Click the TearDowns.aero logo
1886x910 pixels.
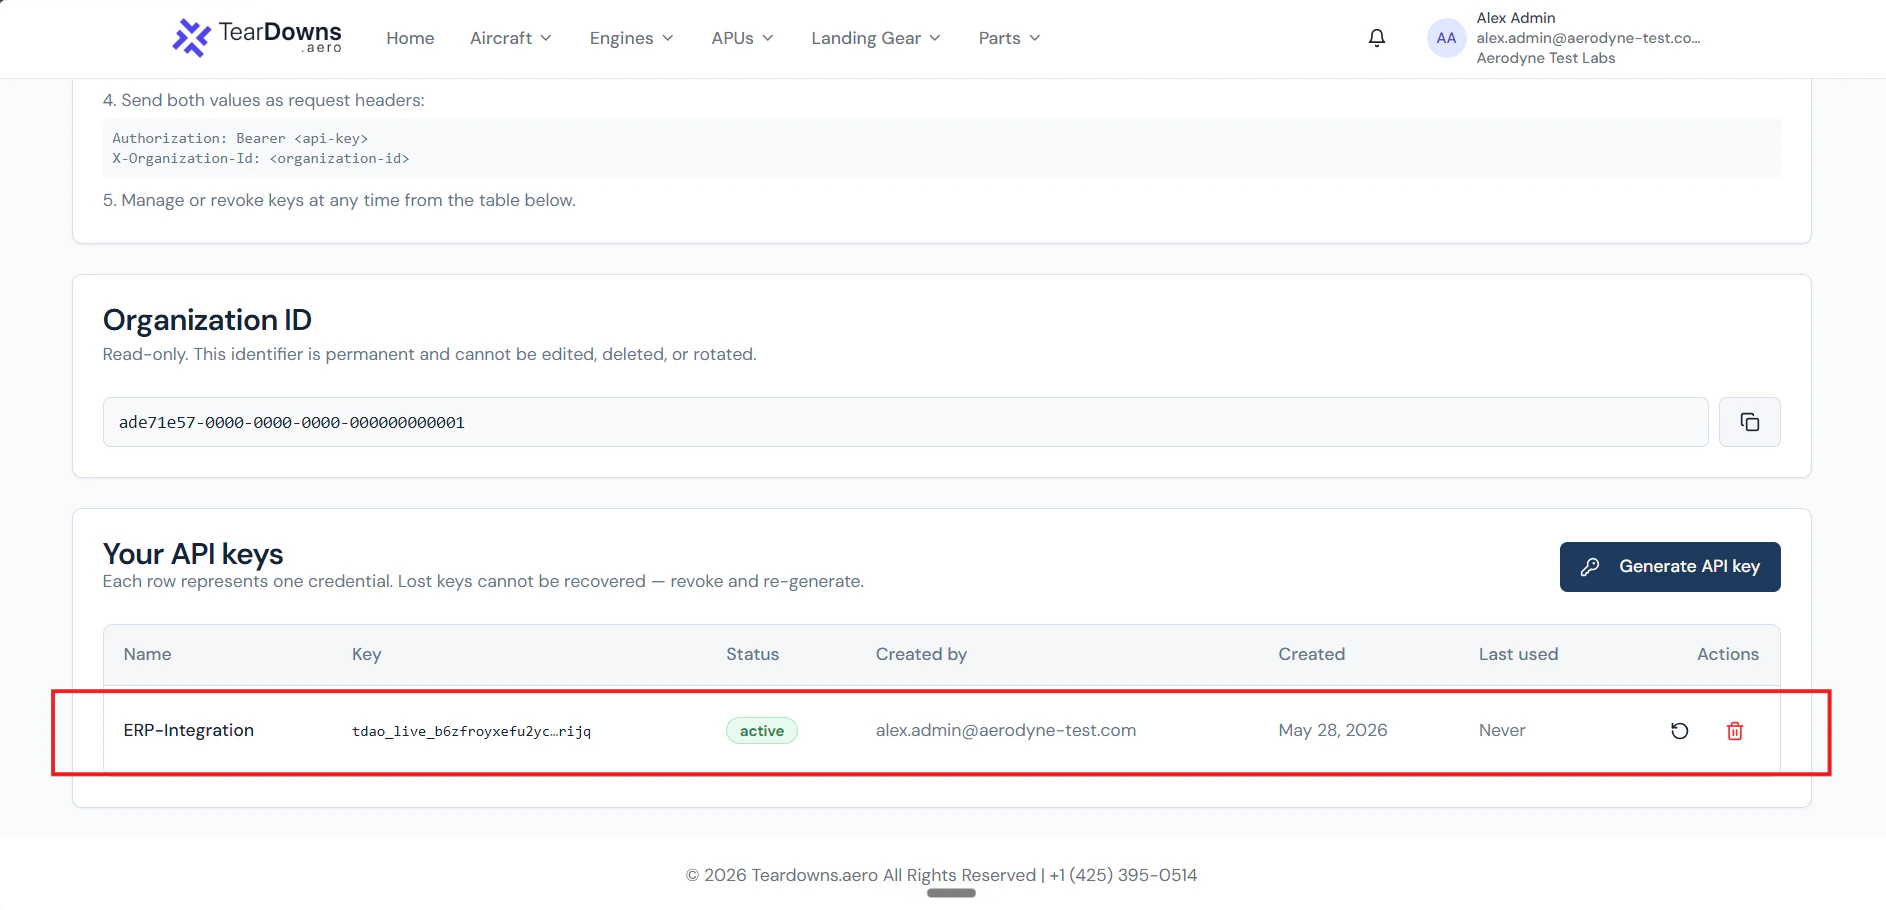tap(257, 38)
